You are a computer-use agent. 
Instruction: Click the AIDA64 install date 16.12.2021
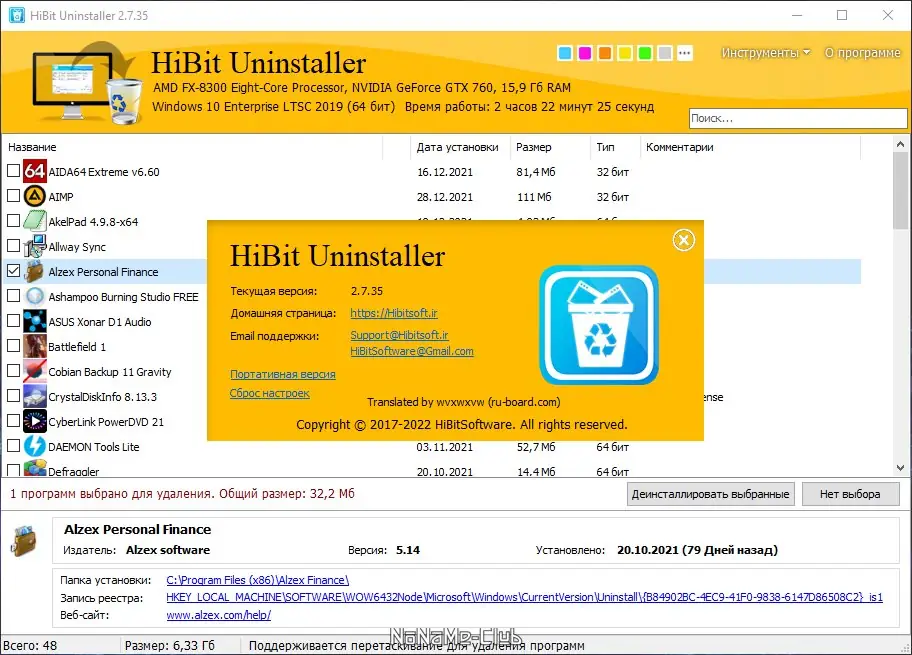pyautogui.click(x=445, y=172)
